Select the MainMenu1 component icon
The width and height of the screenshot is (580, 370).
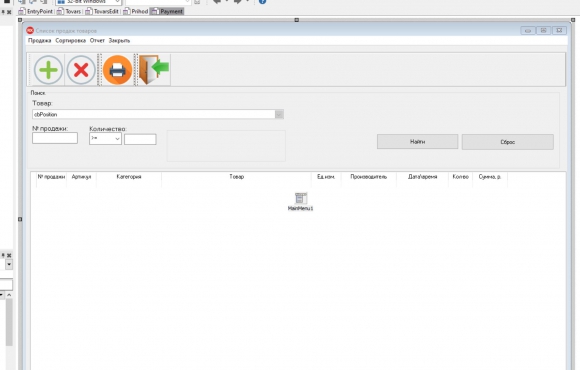tap(301, 198)
